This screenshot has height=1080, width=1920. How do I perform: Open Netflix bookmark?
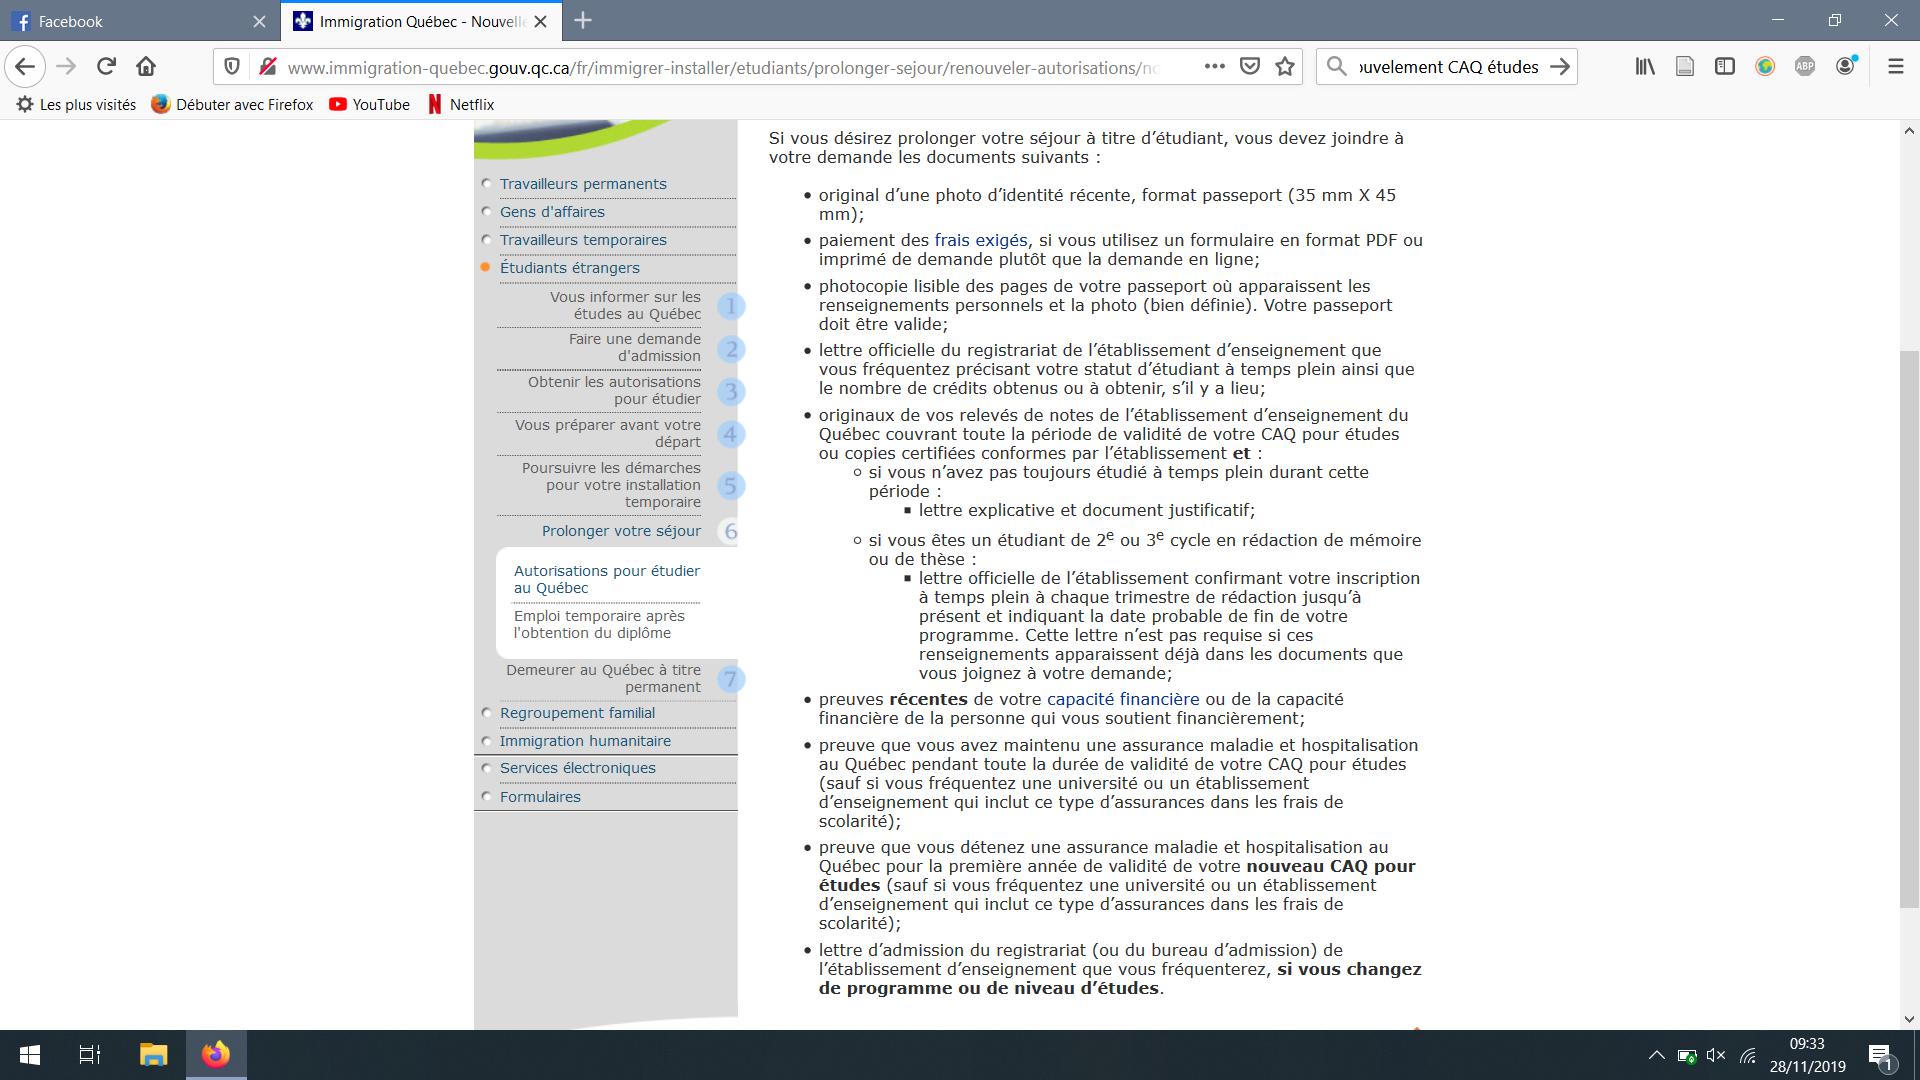pyautogui.click(x=460, y=104)
